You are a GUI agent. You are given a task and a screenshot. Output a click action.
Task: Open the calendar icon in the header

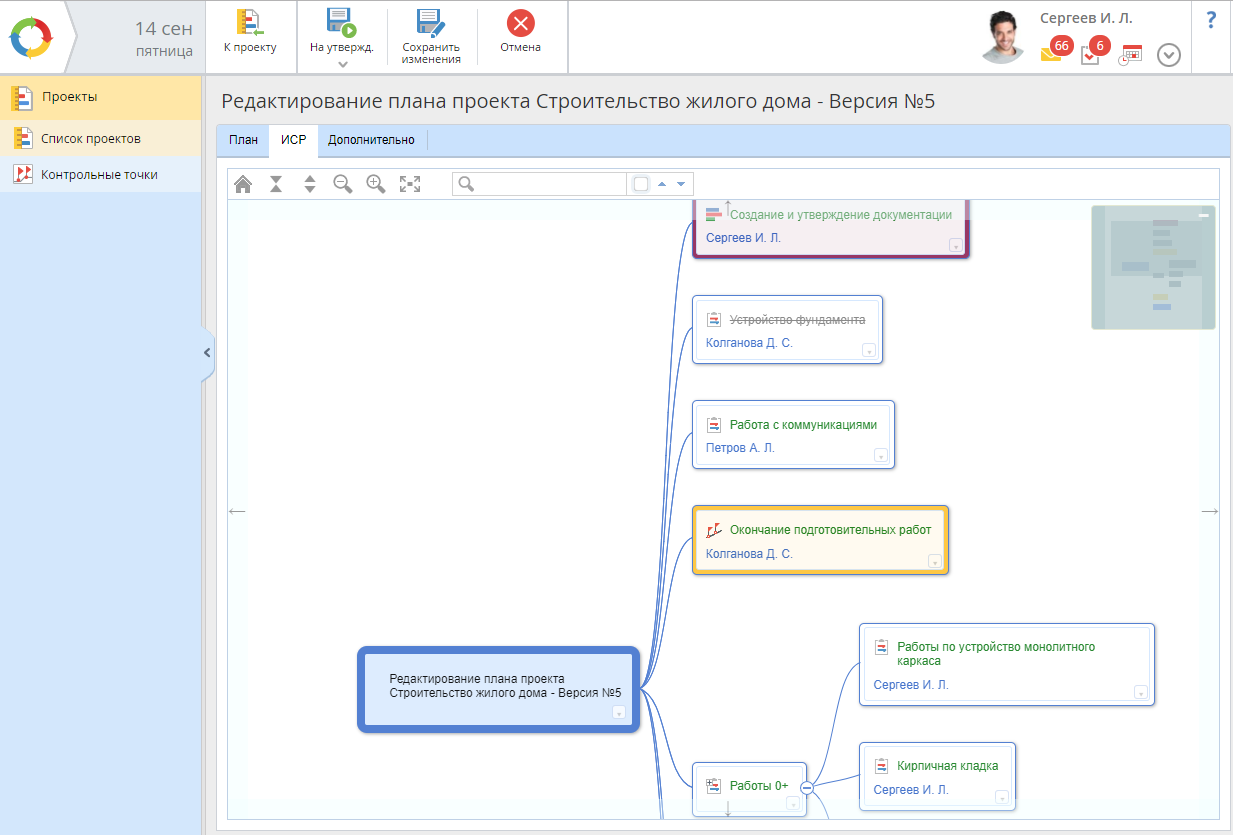pos(1130,55)
